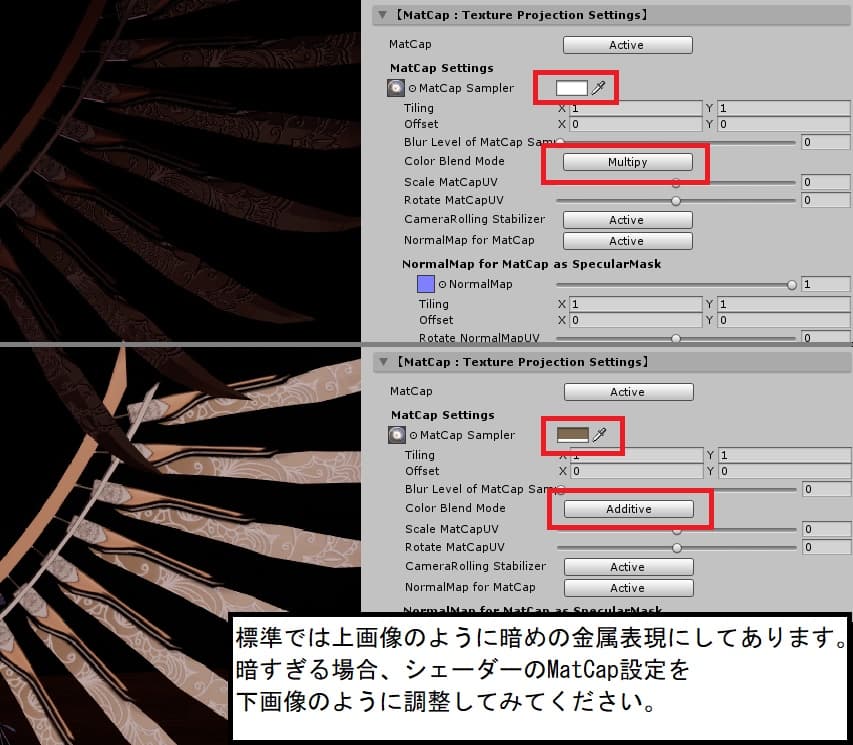Viewport: 853px width, 745px height.
Task: Toggle CameraRolling Stabilizer Active in lower panel
Action: 628,567
